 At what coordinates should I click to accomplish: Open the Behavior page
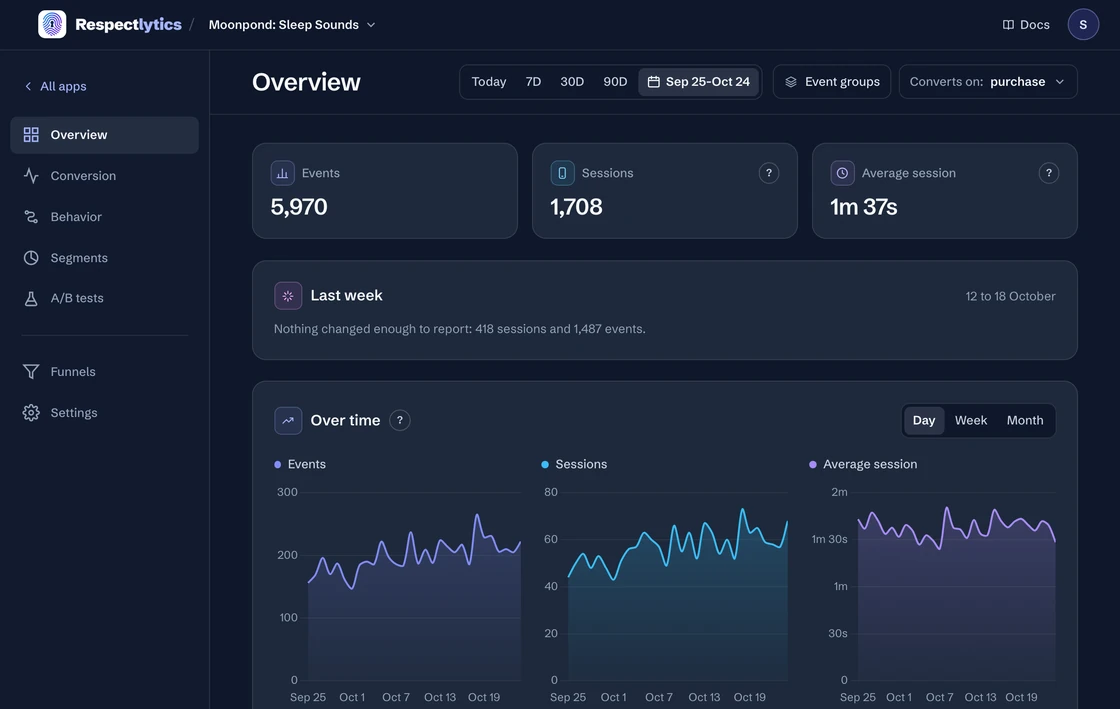coord(104,217)
